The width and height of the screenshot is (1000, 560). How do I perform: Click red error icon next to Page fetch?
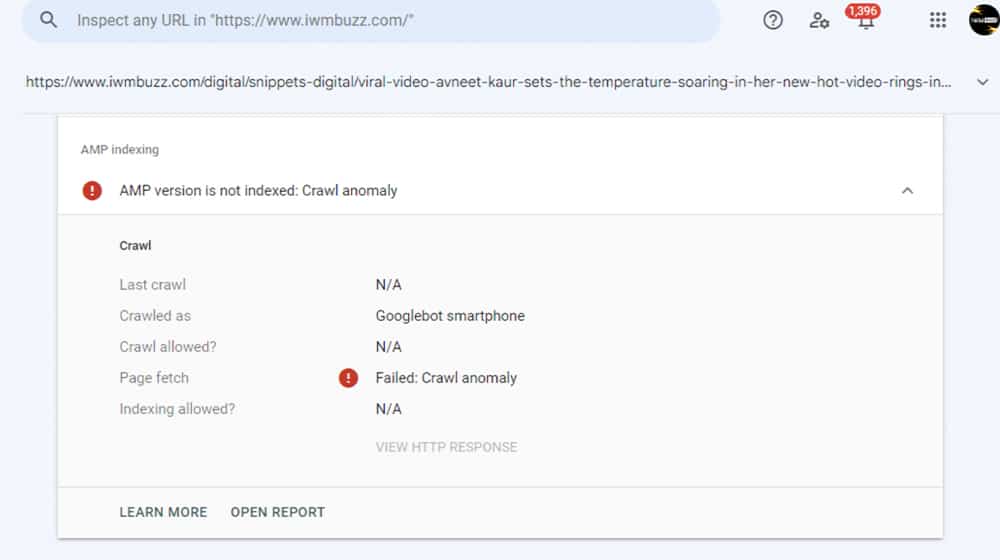coord(348,378)
